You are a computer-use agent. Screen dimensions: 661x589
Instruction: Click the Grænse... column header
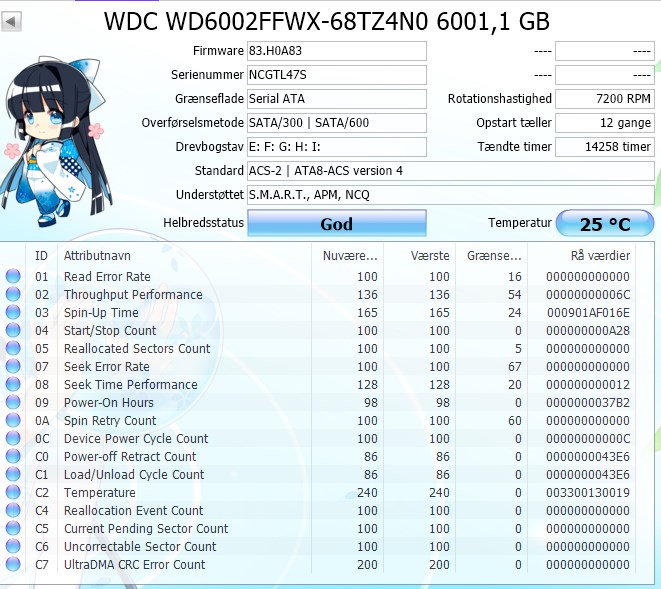click(492, 256)
